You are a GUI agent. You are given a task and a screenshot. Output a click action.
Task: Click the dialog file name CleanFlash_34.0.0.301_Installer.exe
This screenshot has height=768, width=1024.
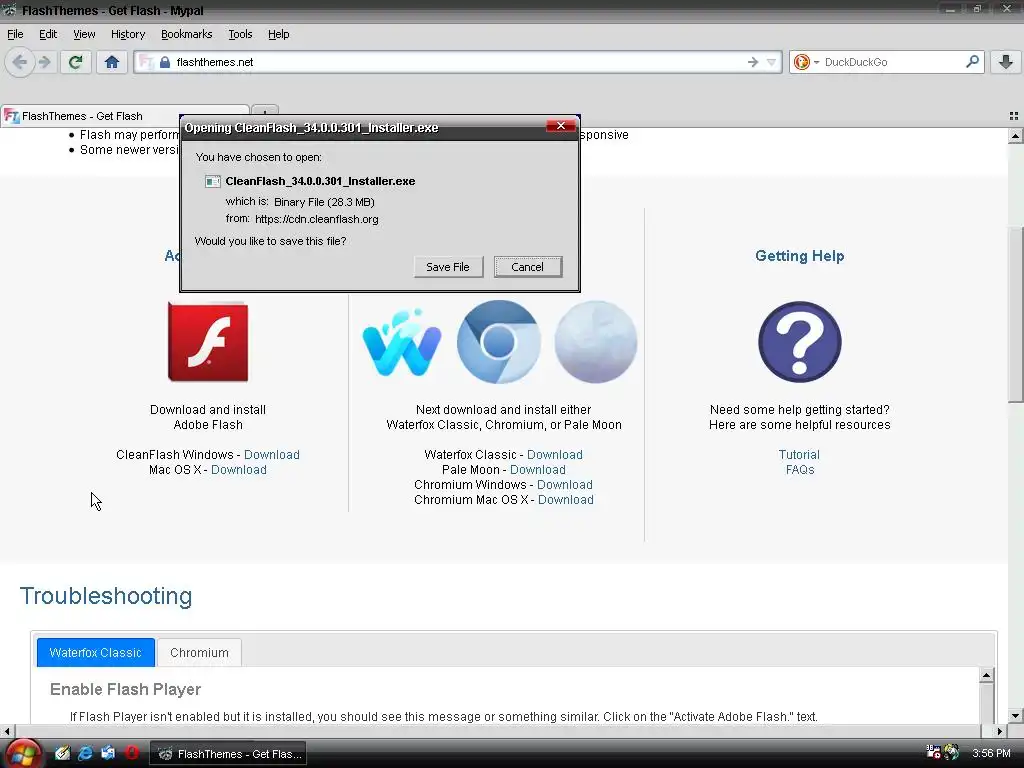coord(320,181)
